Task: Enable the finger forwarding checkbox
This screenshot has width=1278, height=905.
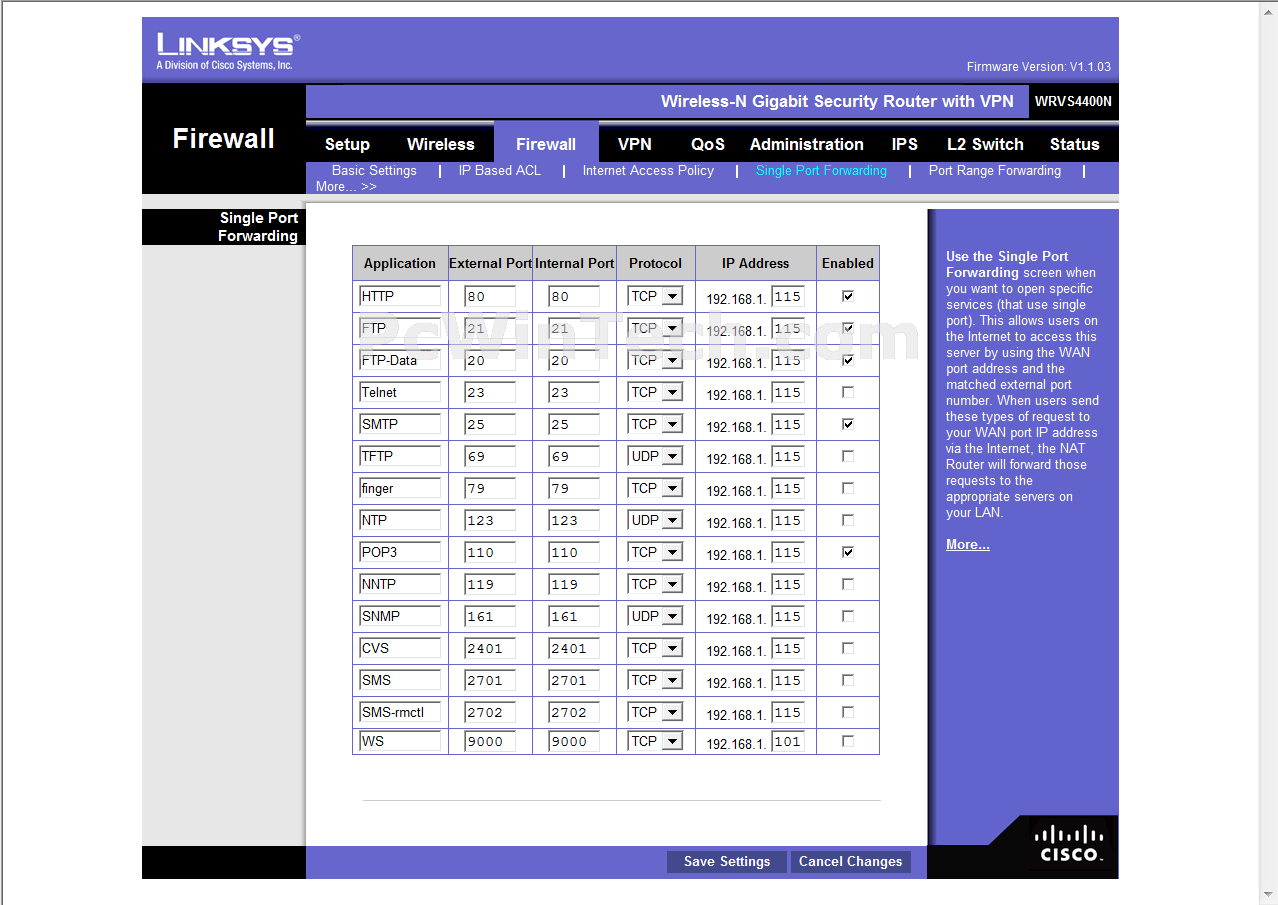Action: [848, 488]
